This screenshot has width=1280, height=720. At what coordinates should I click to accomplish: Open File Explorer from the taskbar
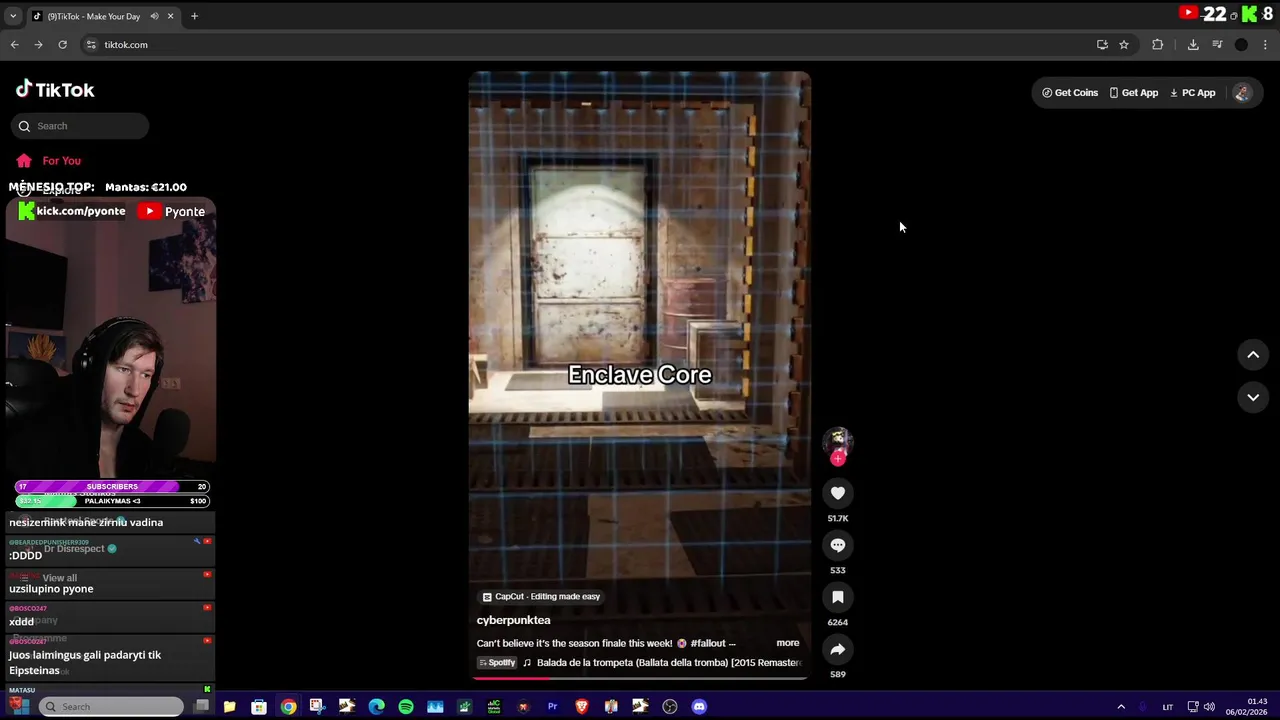229,706
